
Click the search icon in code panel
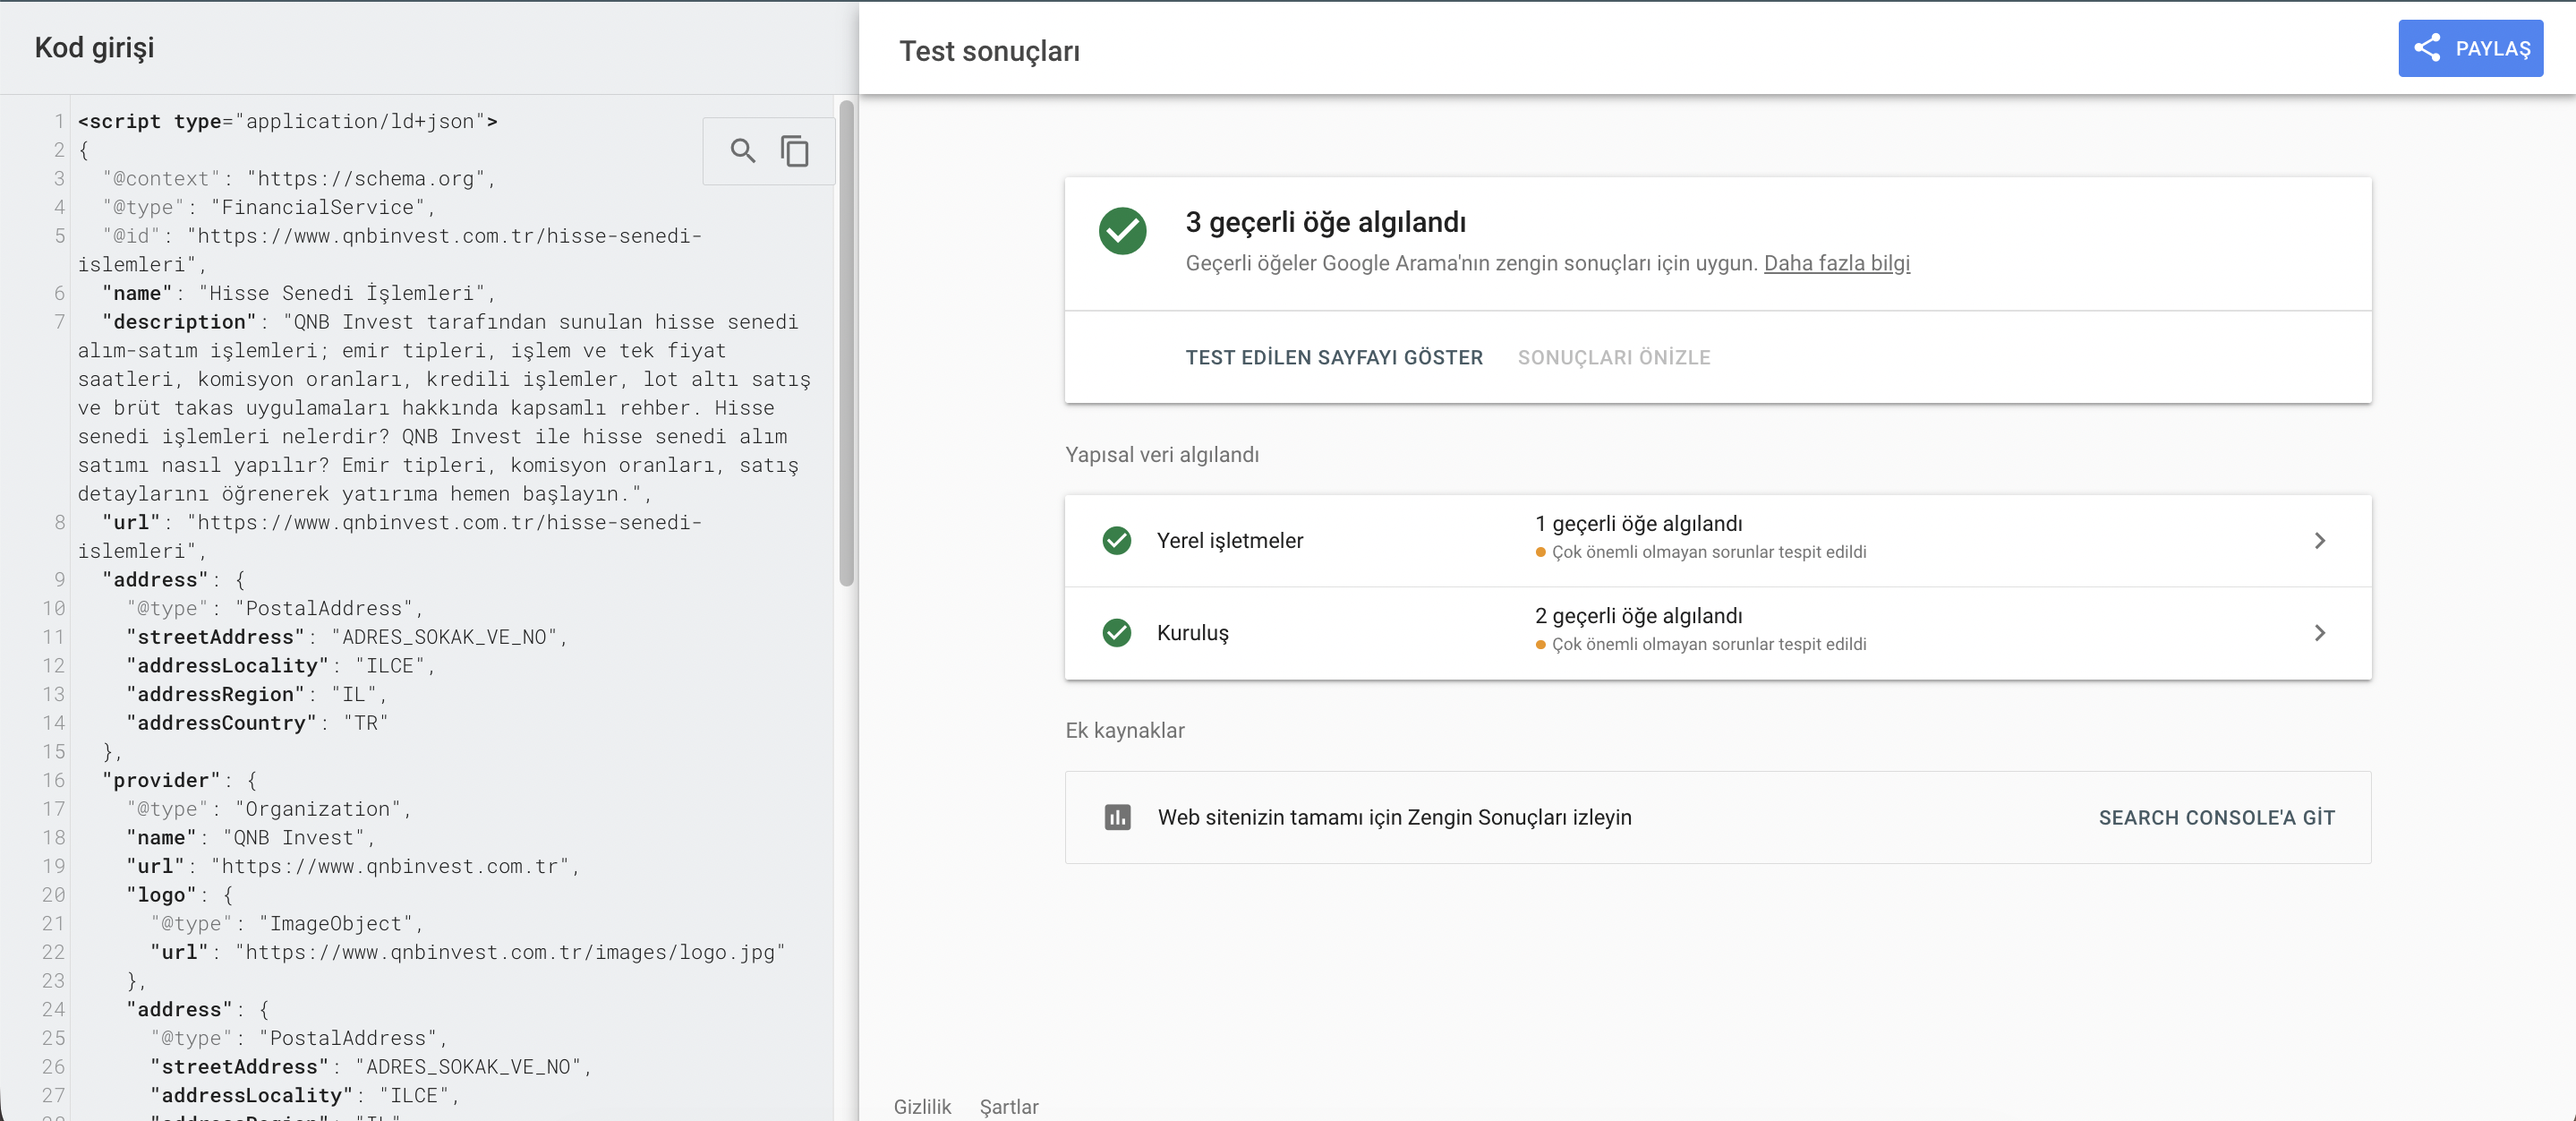742,151
